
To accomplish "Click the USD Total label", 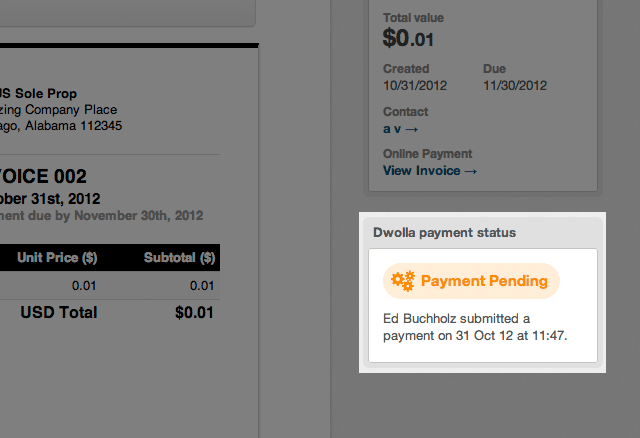I will click(x=59, y=312).
